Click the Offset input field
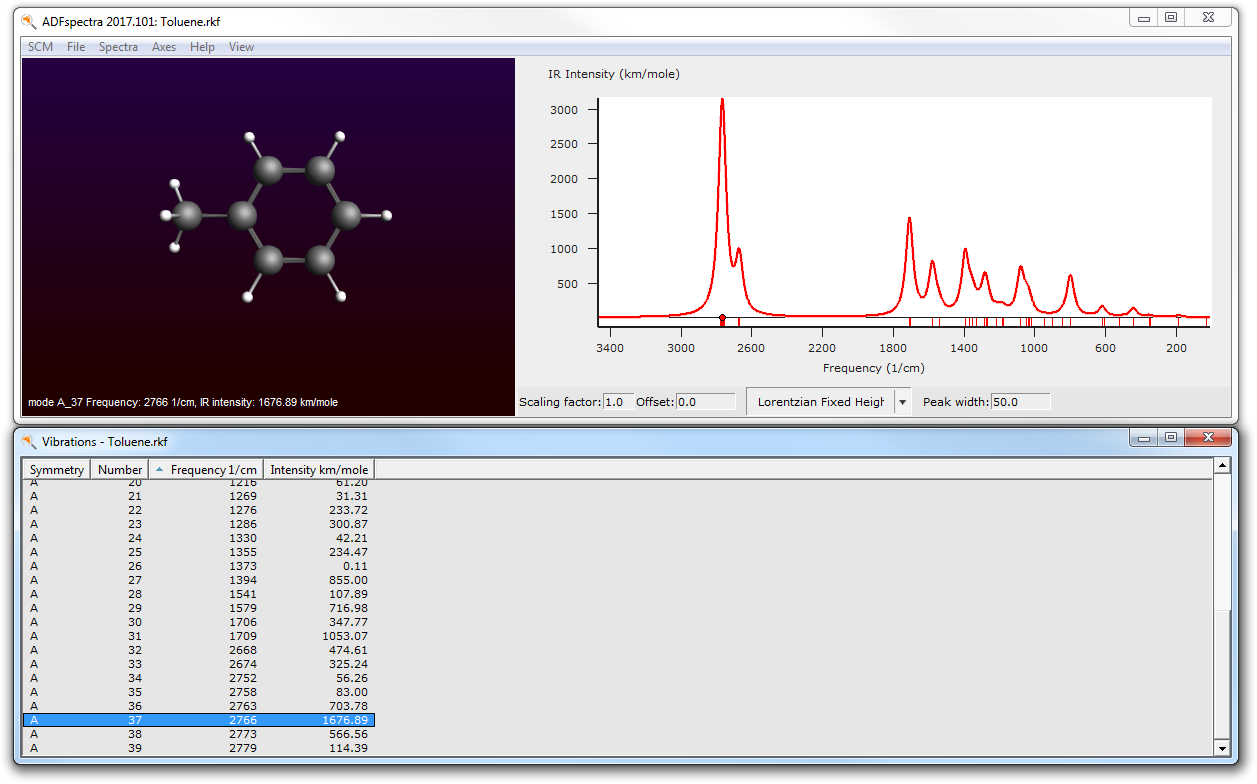 [x=706, y=402]
